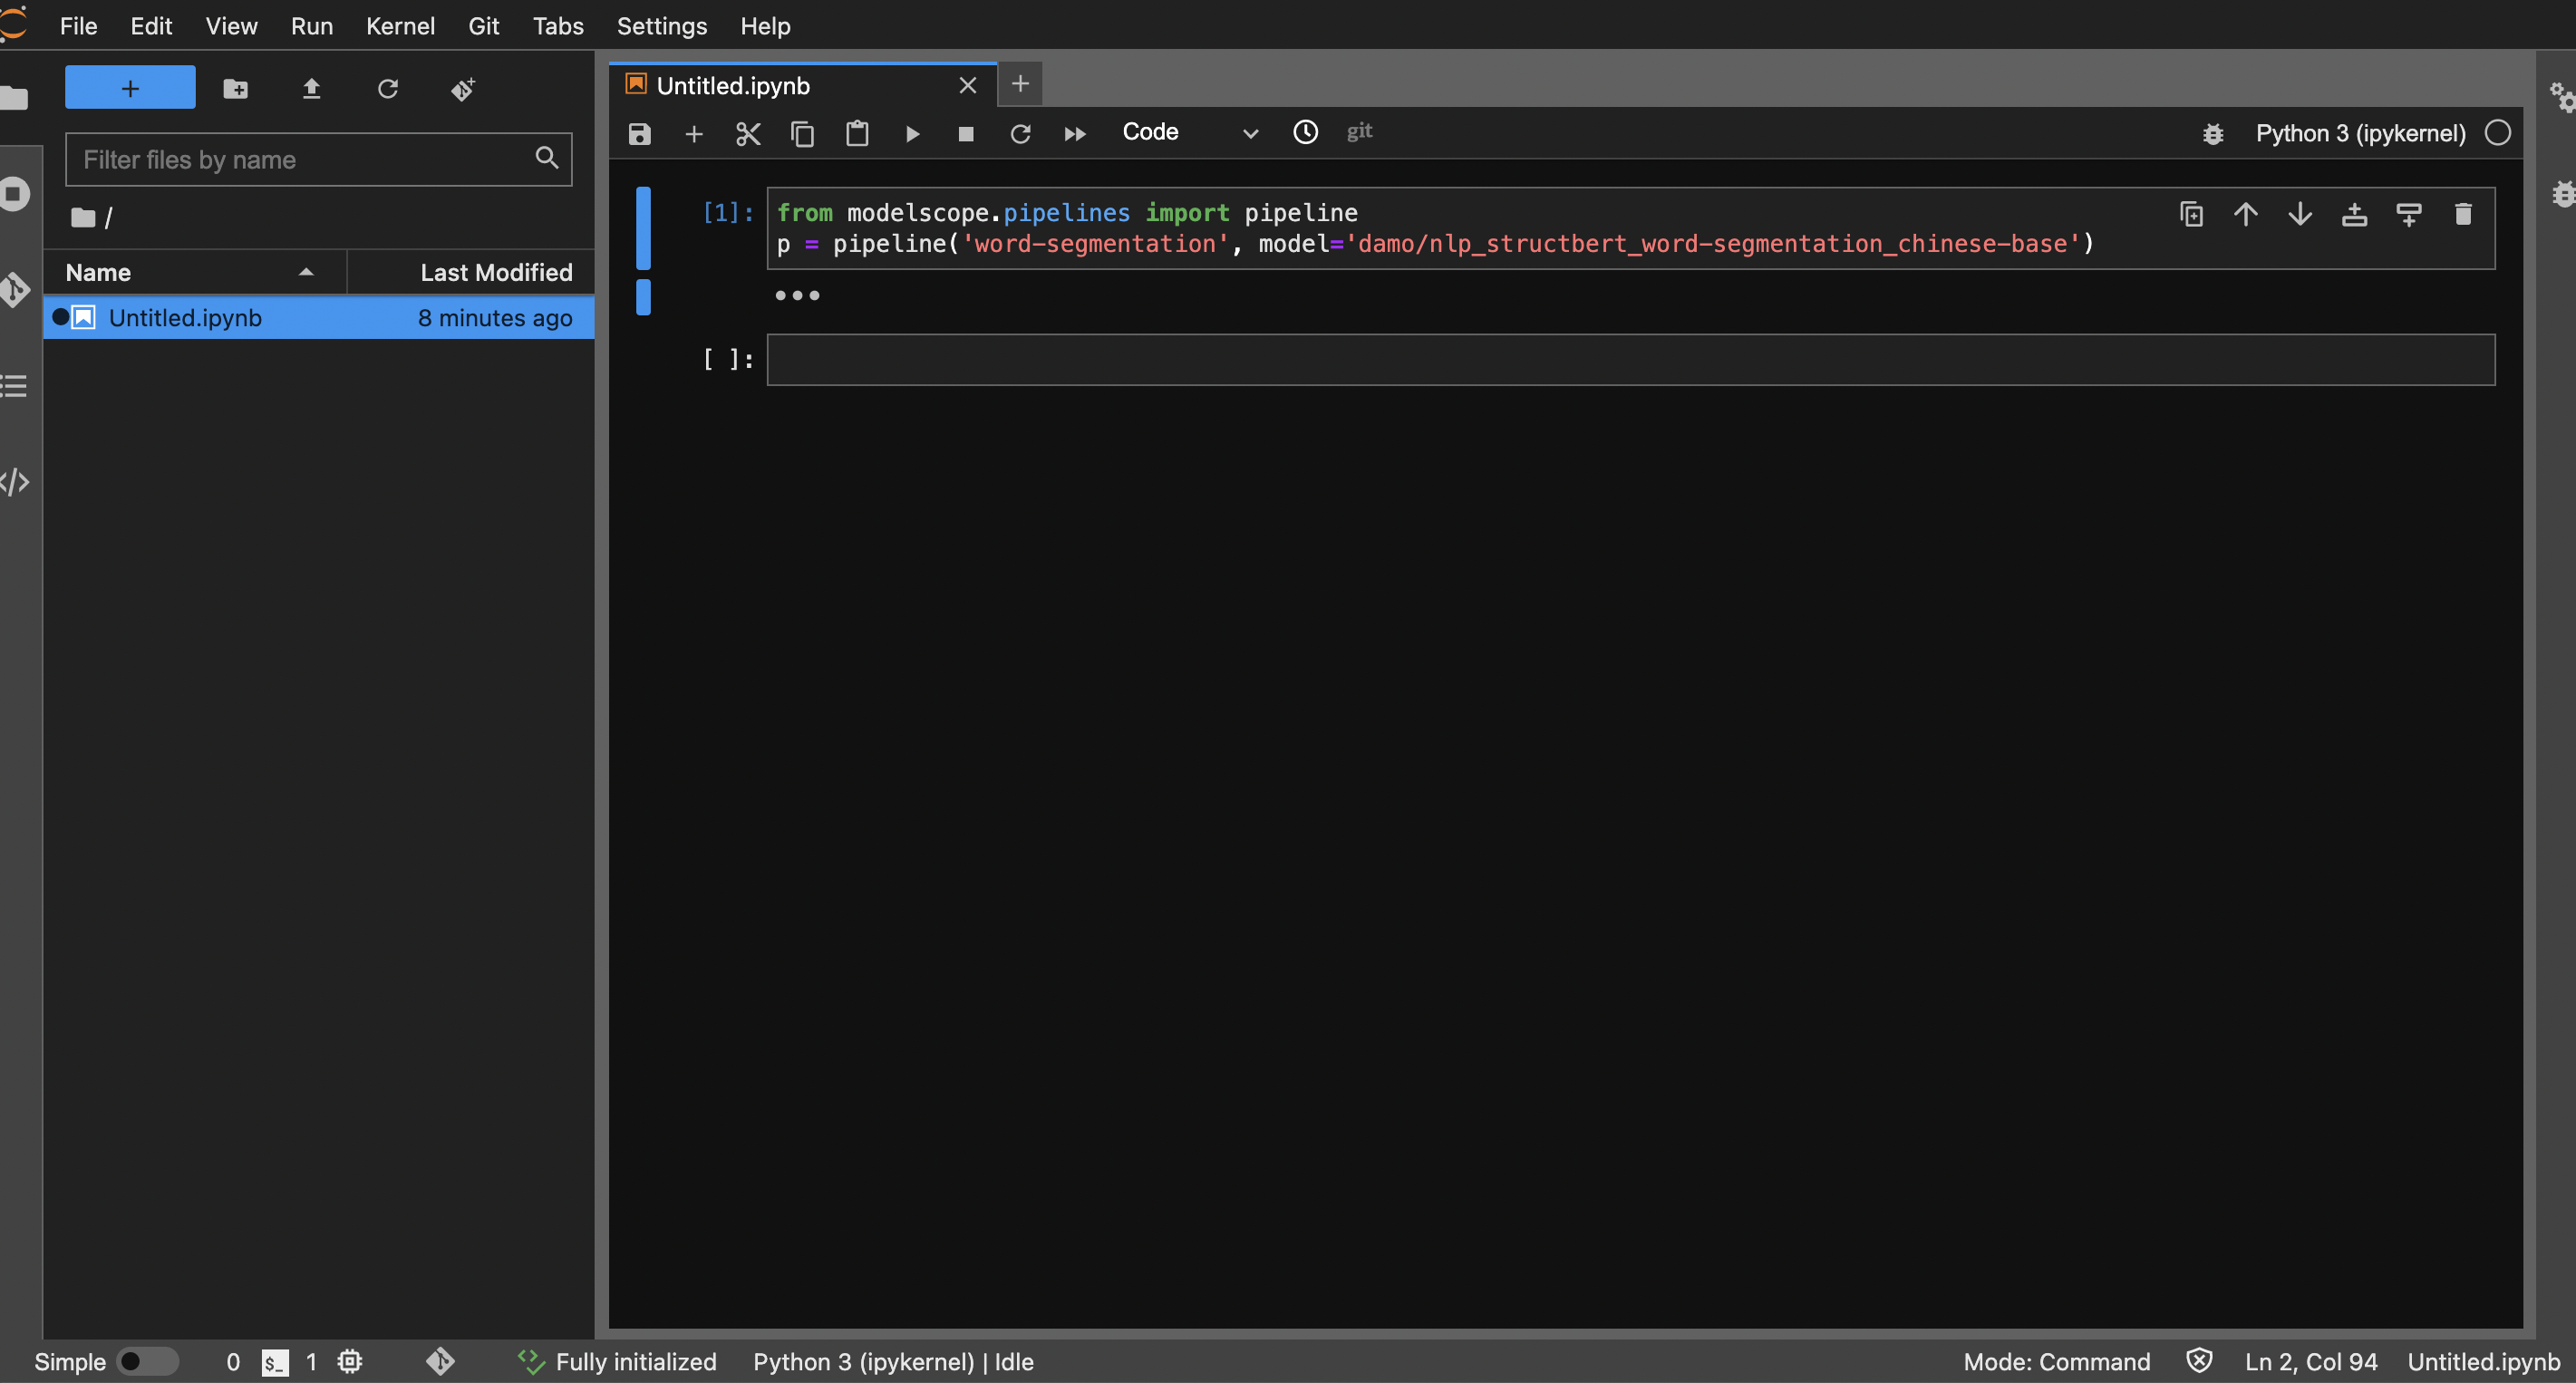Screen dimensions: 2576x1383
Task: Restart kernel and run all cells
Action: [1074, 133]
